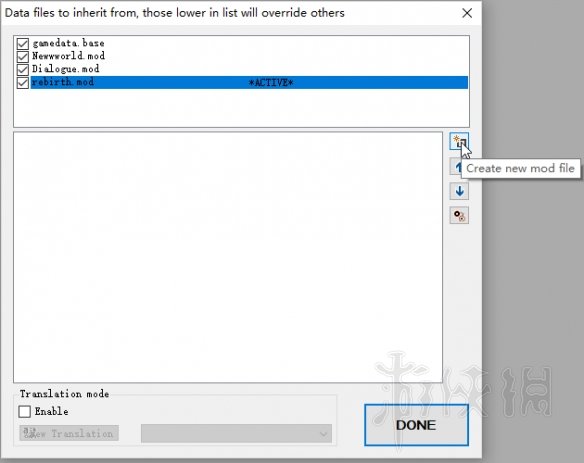Open the translation language dropdown
Image resolution: width=584 pixels, height=463 pixels.
click(x=236, y=434)
